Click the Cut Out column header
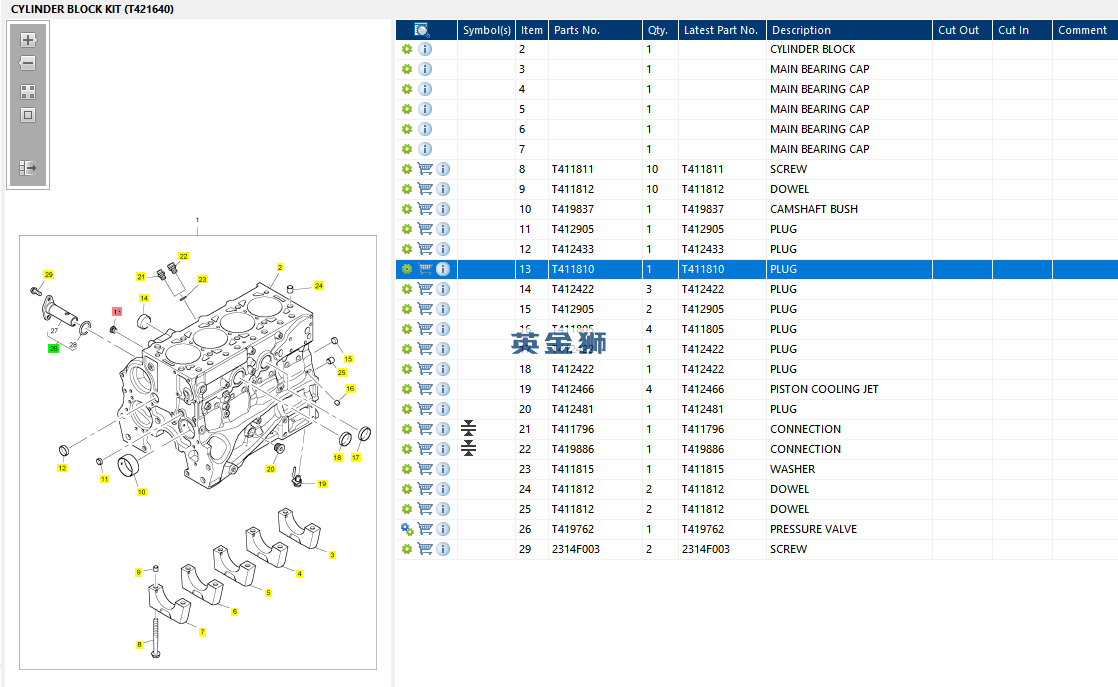The image size is (1118, 687). (x=958, y=30)
